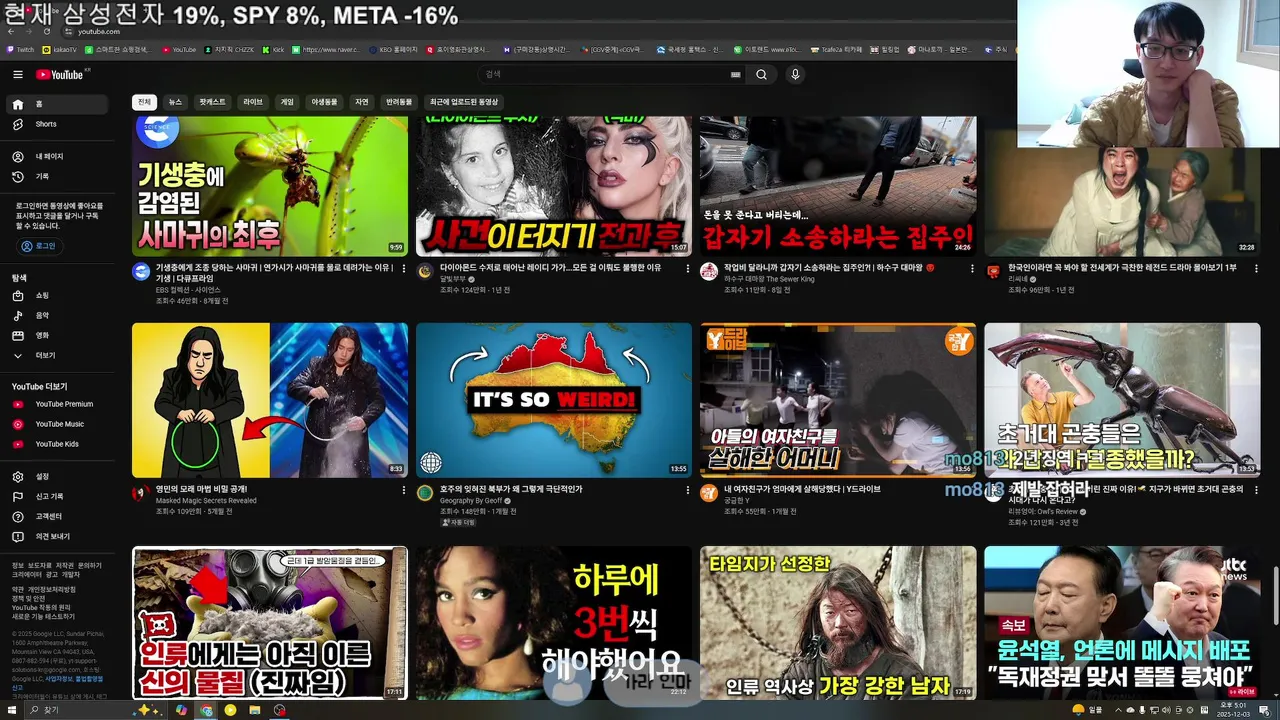This screenshot has width=1280, height=720.
Task: Open the magician ring trick video thumbnail
Action: 270,400
